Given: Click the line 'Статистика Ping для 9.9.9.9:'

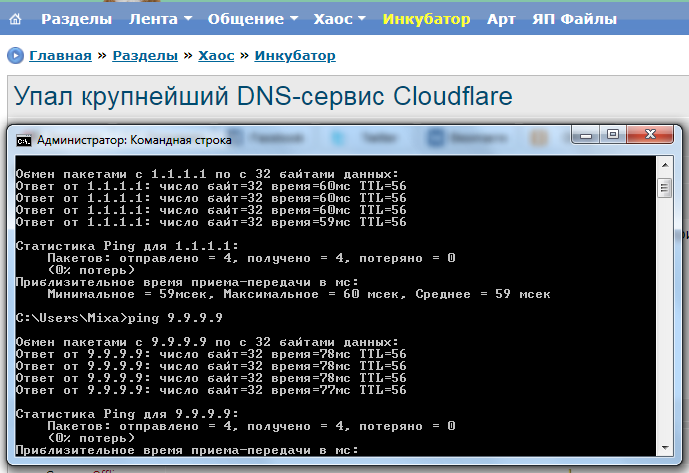Looking at the screenshot, I should (127, 414).
